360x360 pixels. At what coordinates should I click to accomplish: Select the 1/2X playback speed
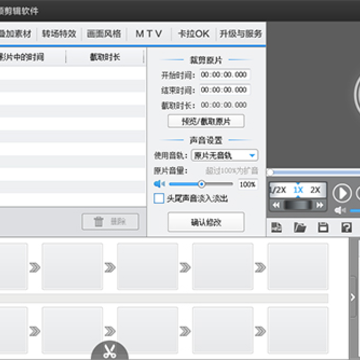pyautogui.click(x=278, y=190)
